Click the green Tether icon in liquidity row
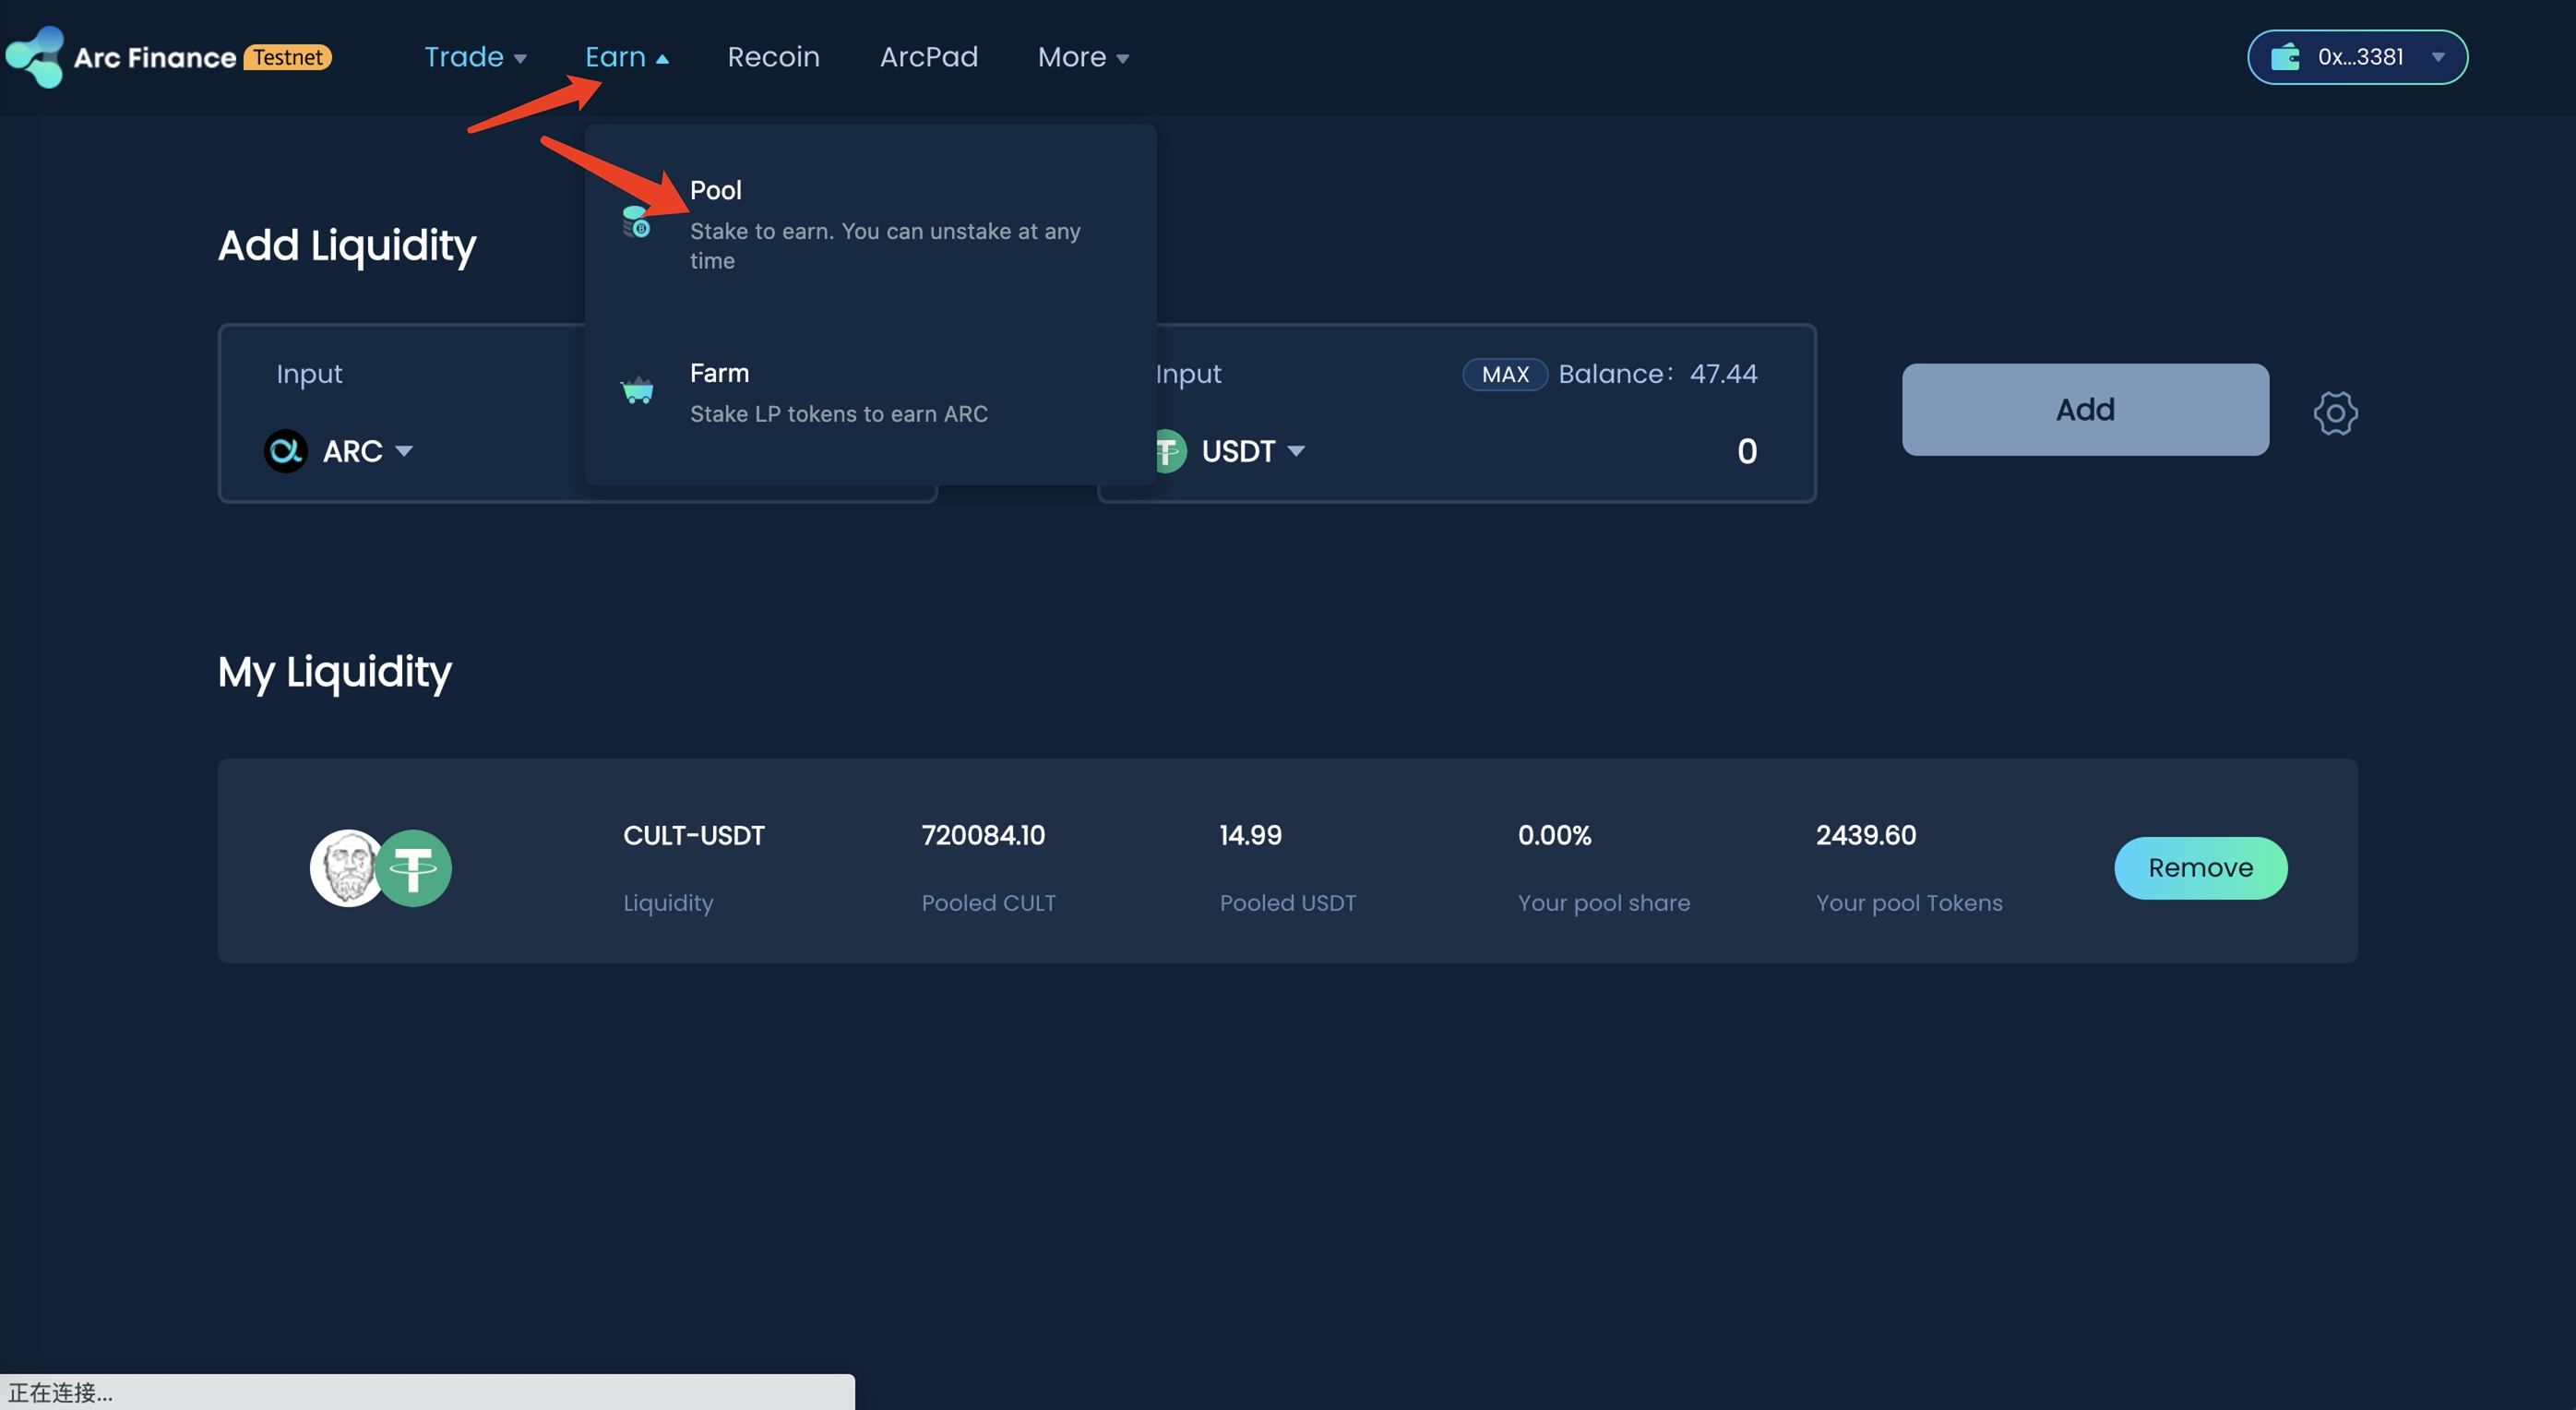This screenshot has width=2576, height=1410. pos(414,868)
